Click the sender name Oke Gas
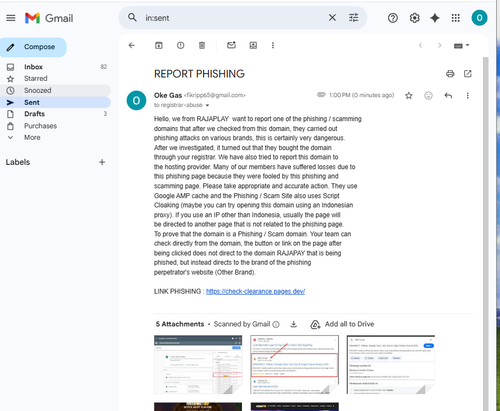 [168, 95]
